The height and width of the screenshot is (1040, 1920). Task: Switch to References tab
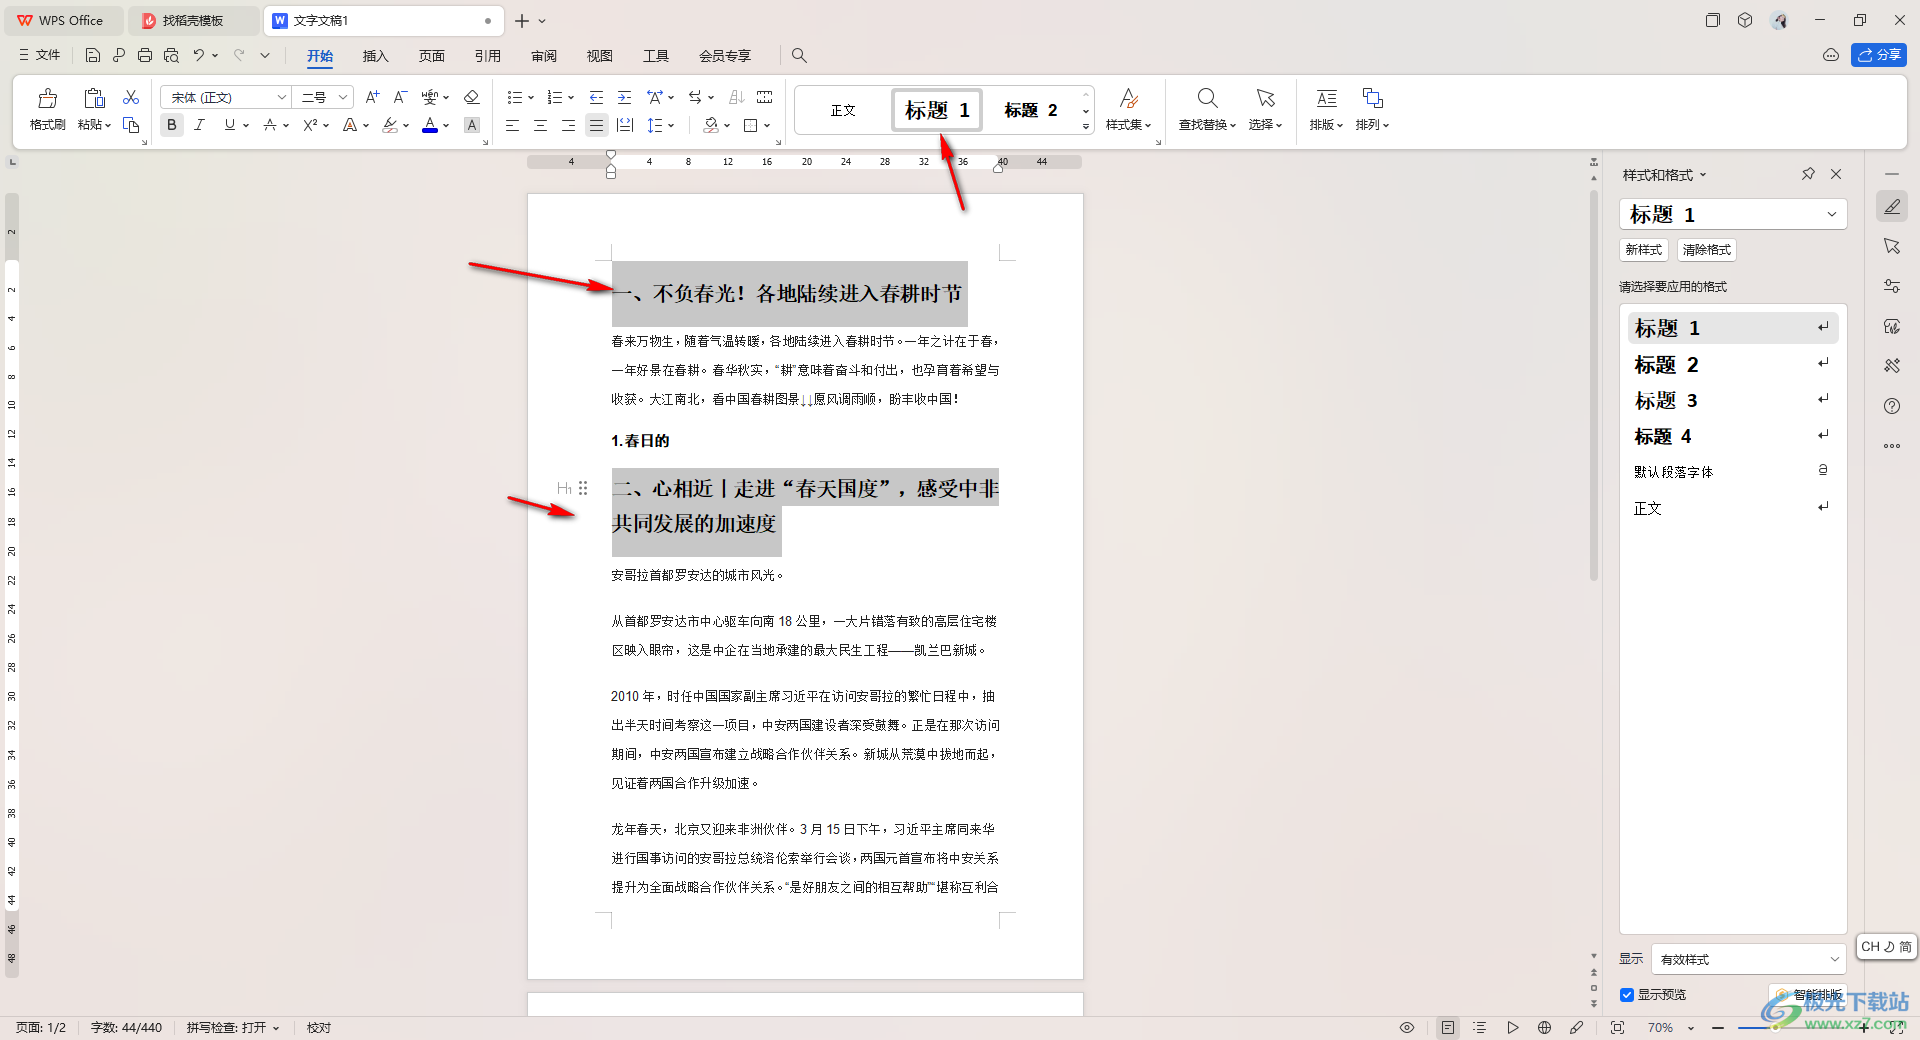(x=488, y=56)
